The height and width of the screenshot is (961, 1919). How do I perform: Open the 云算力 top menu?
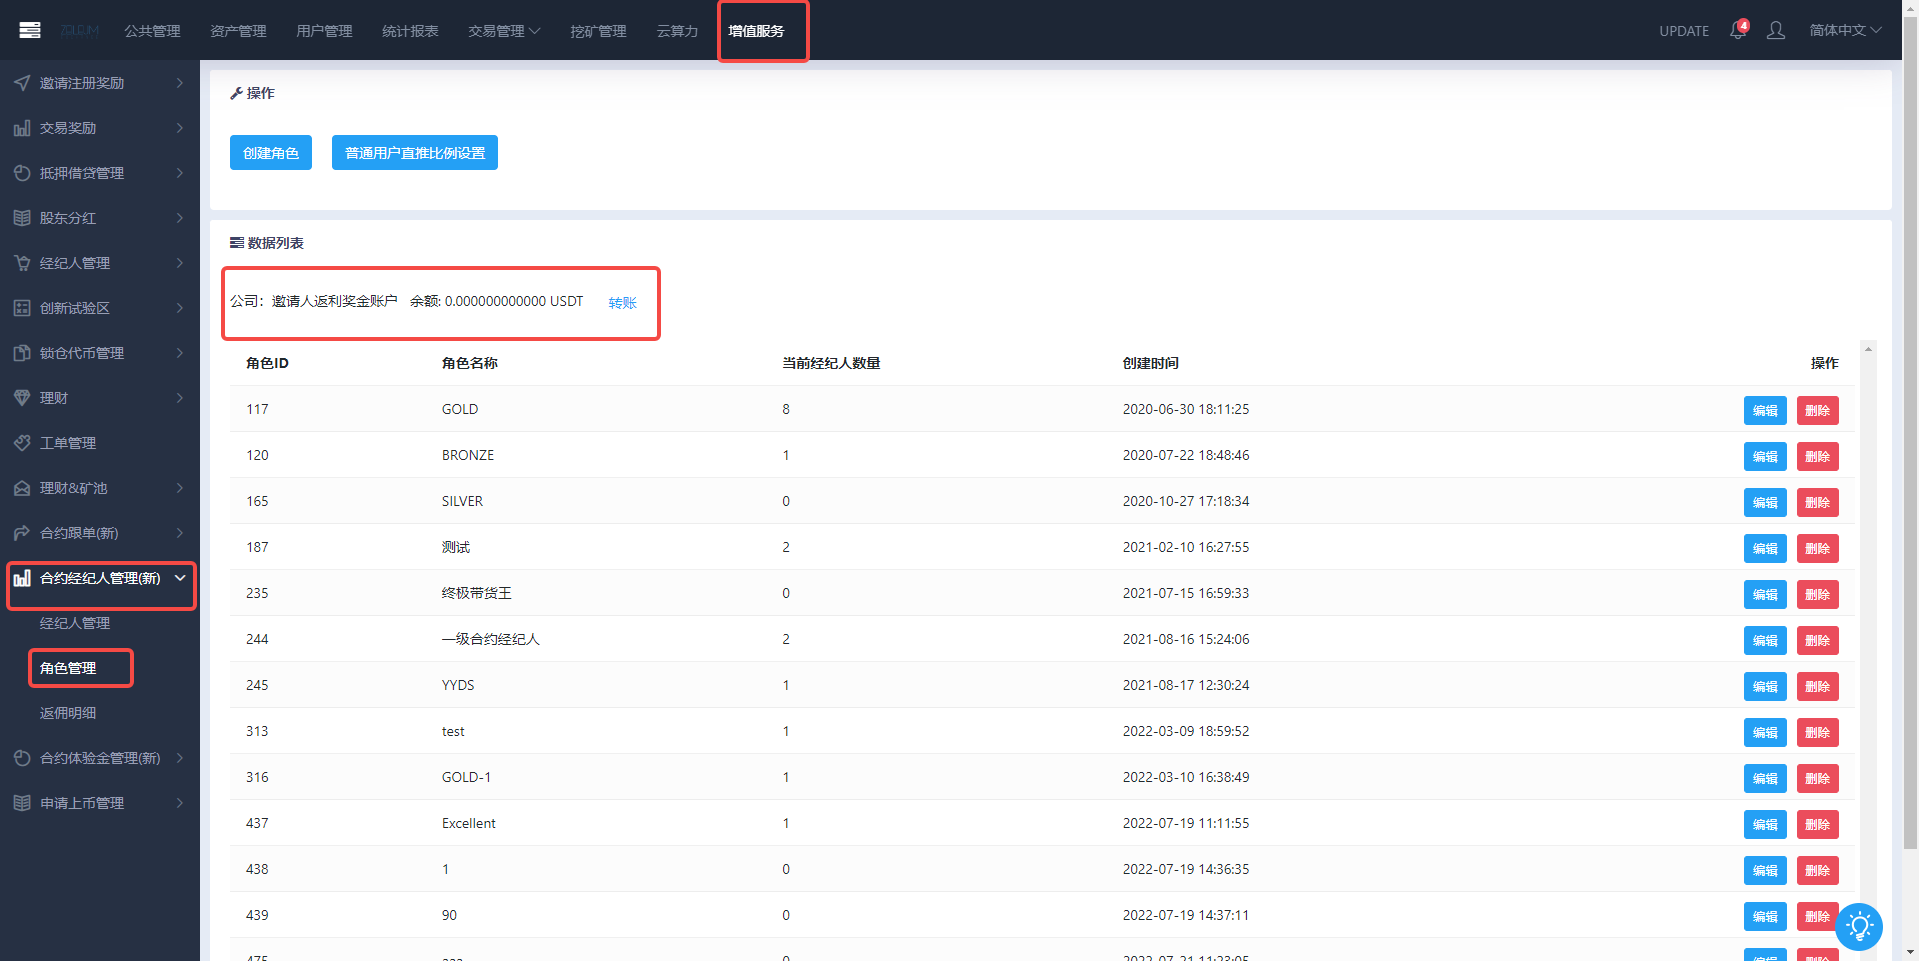[677, 31]
